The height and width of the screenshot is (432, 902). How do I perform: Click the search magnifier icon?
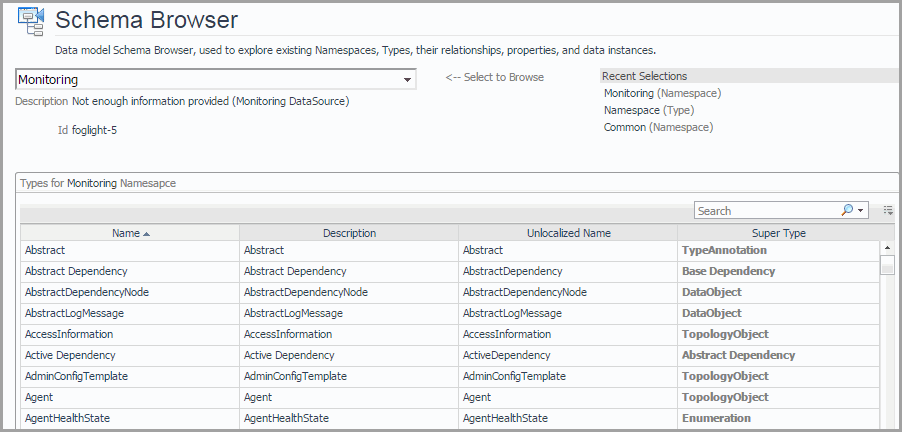click(x=846, y=211)
